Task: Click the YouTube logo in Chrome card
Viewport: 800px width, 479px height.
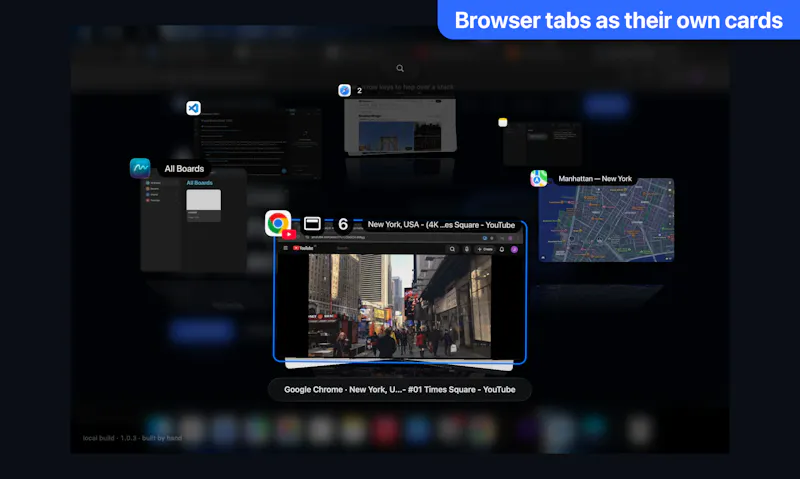Action: (304, 248)
